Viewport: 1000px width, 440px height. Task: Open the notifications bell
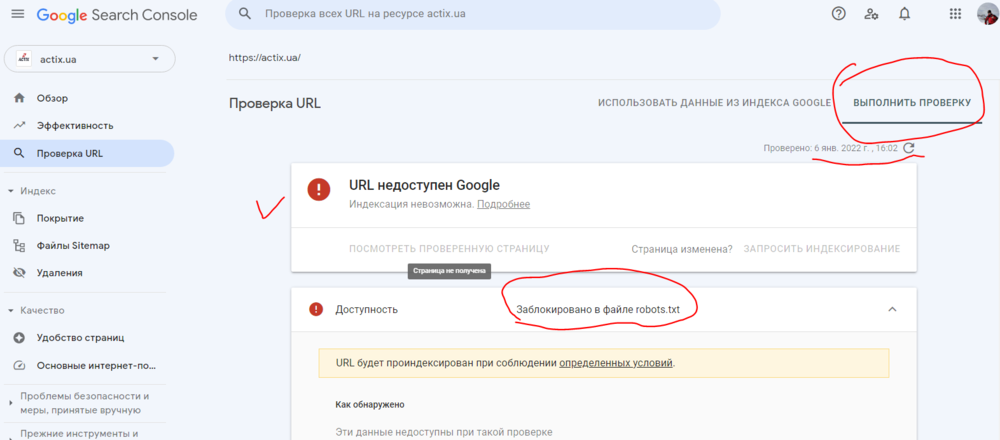tap(904, 14)
